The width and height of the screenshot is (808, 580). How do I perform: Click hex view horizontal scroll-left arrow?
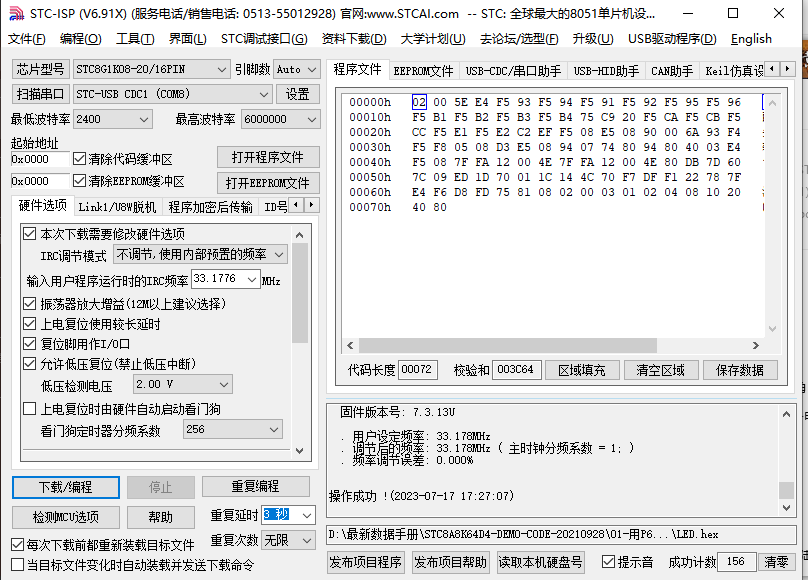(350, 345)
